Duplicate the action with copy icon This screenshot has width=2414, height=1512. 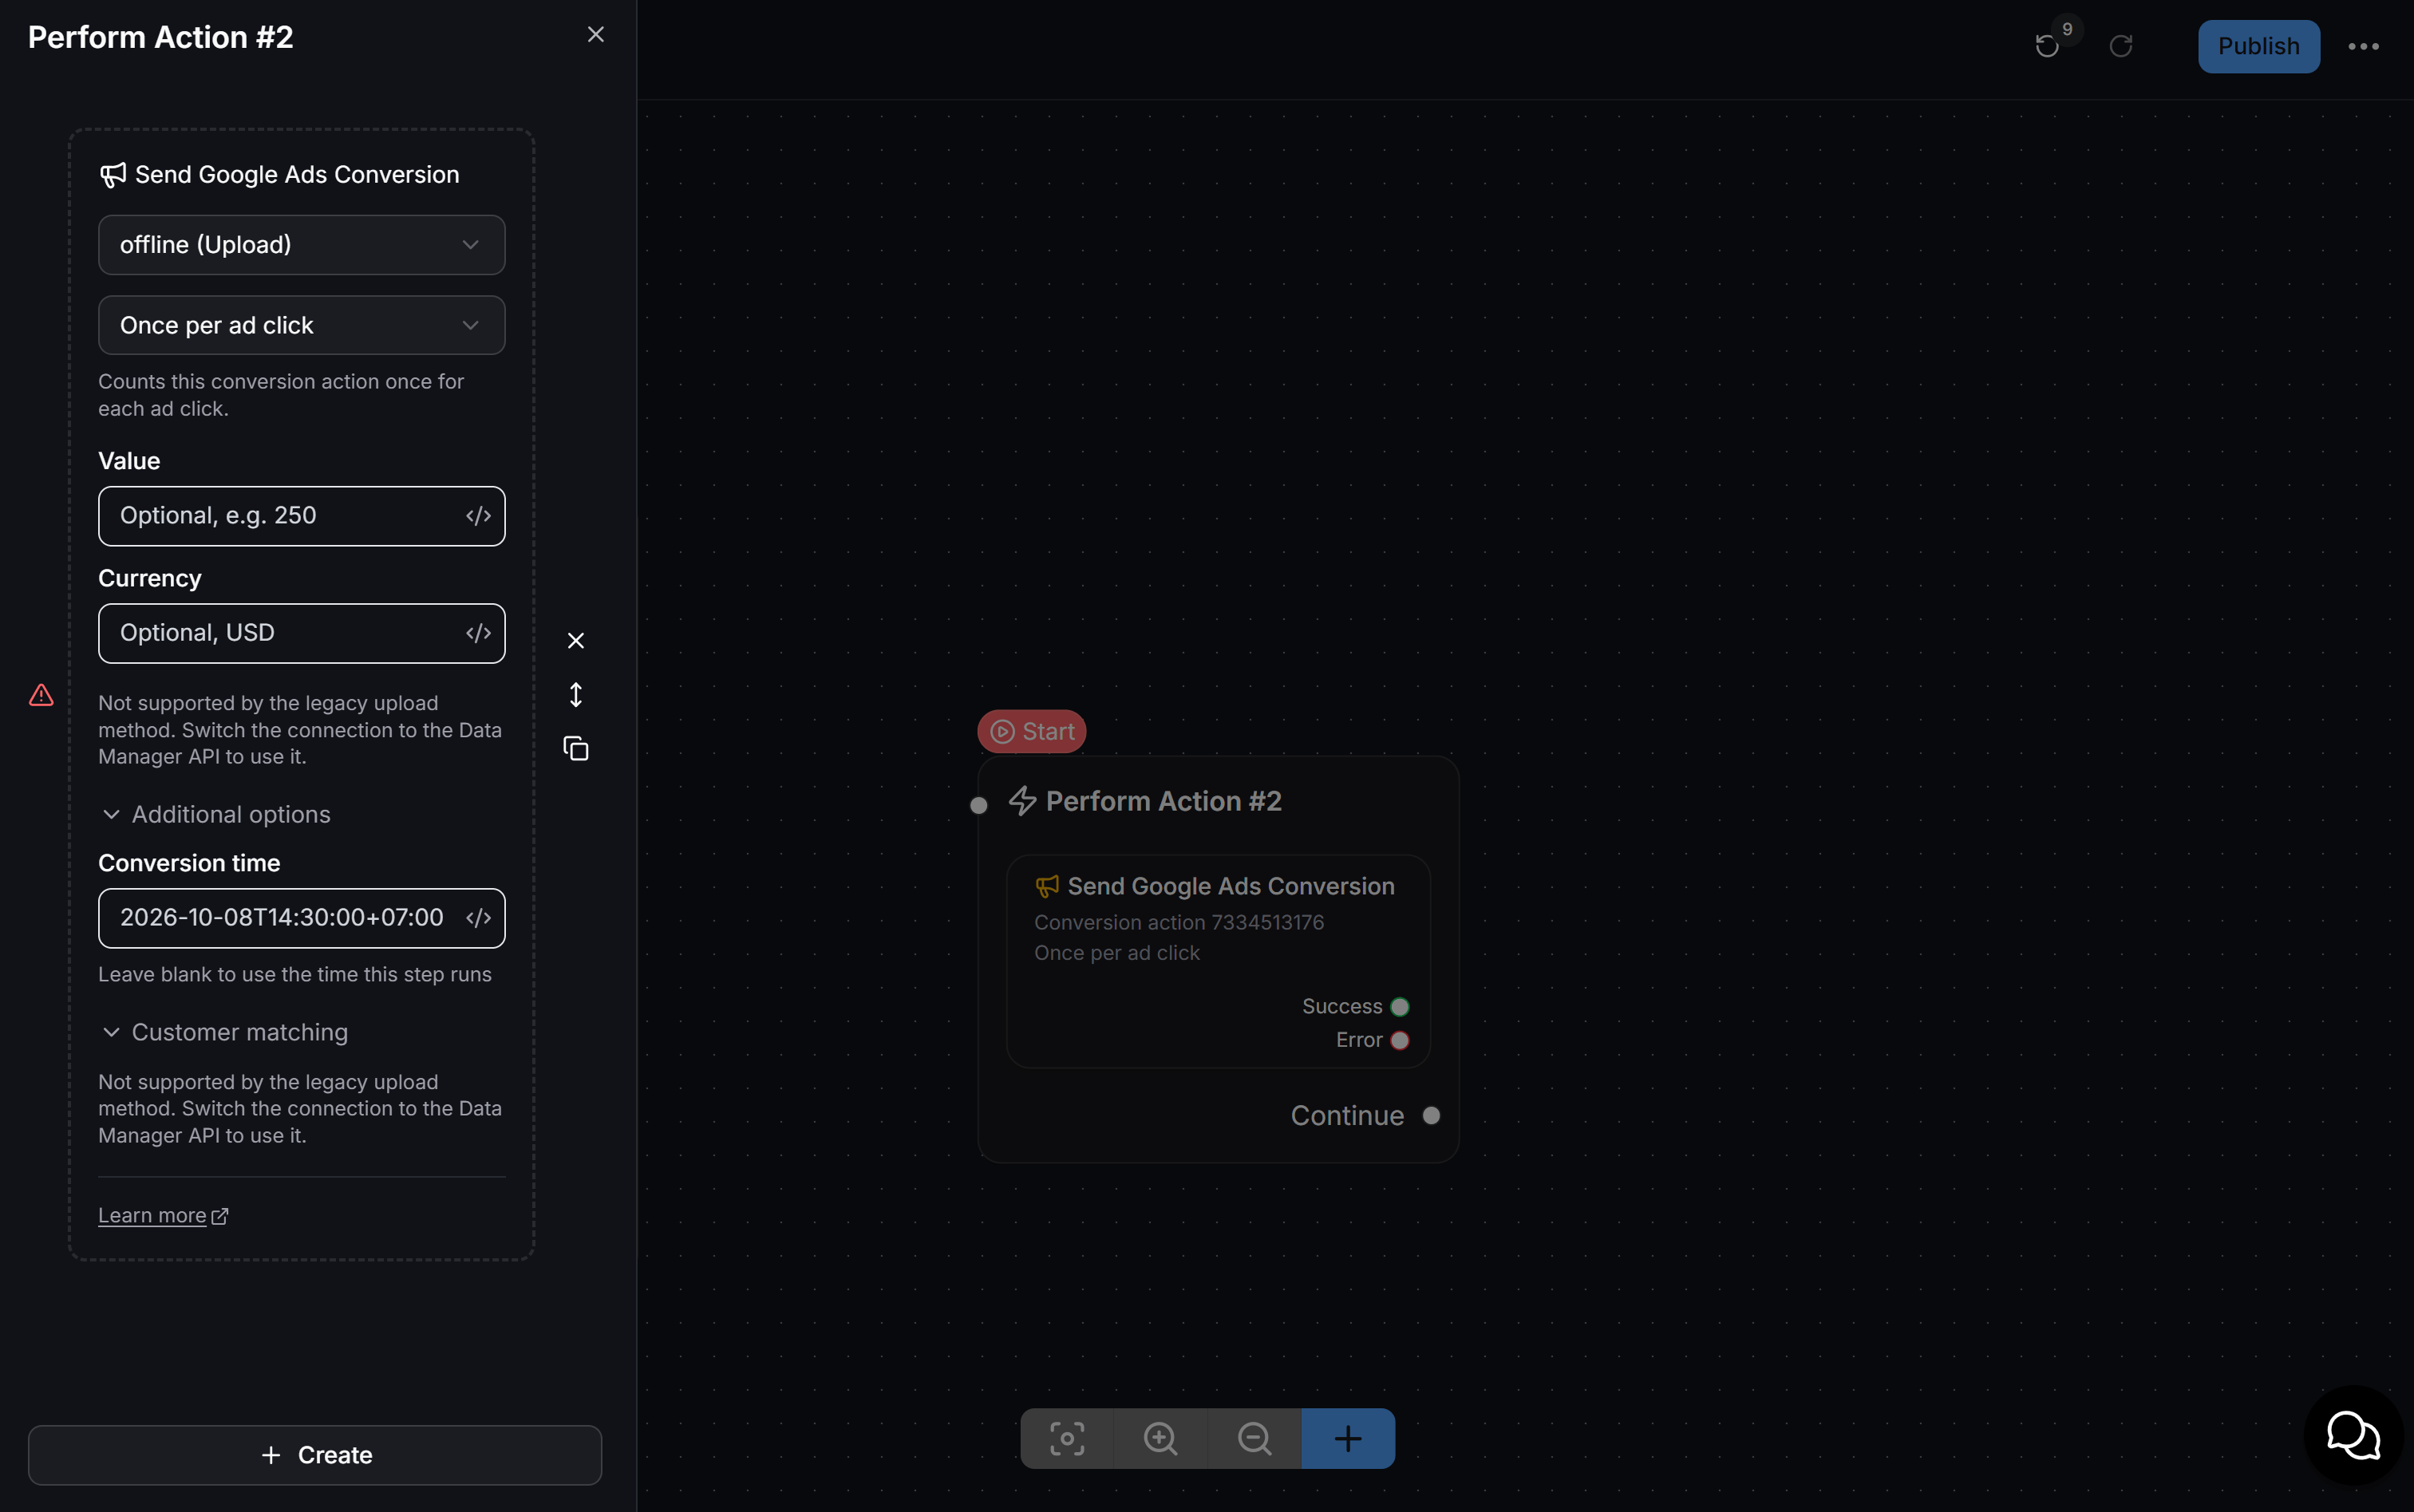pyautogui.click(x=576, y=748)
